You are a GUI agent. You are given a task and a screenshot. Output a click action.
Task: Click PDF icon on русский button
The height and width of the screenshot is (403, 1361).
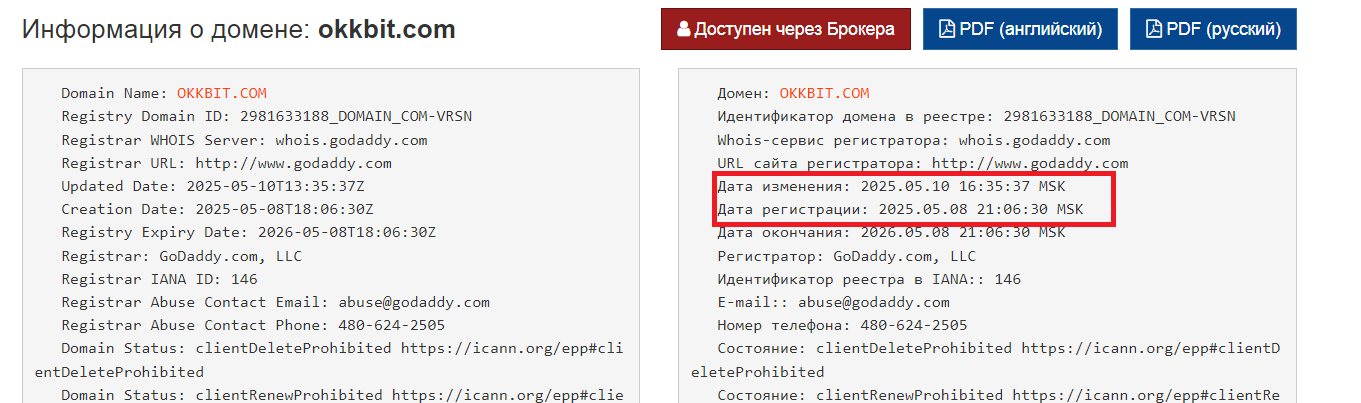tap(1154, 29)
